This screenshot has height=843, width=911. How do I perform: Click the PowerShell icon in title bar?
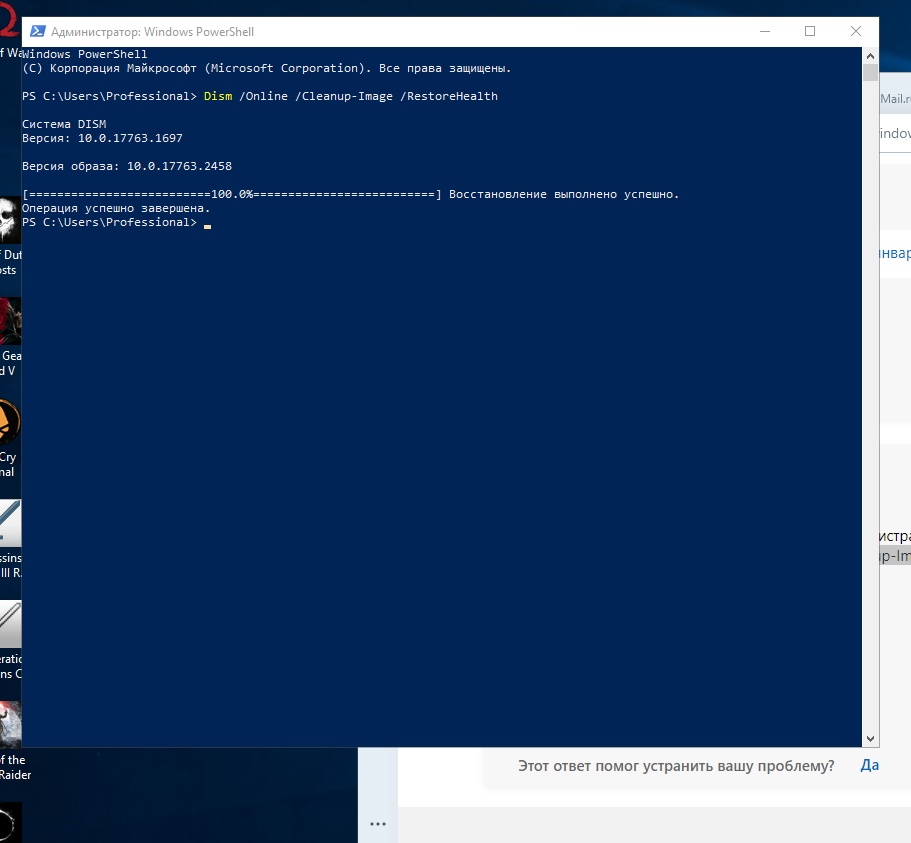(38, 31)
